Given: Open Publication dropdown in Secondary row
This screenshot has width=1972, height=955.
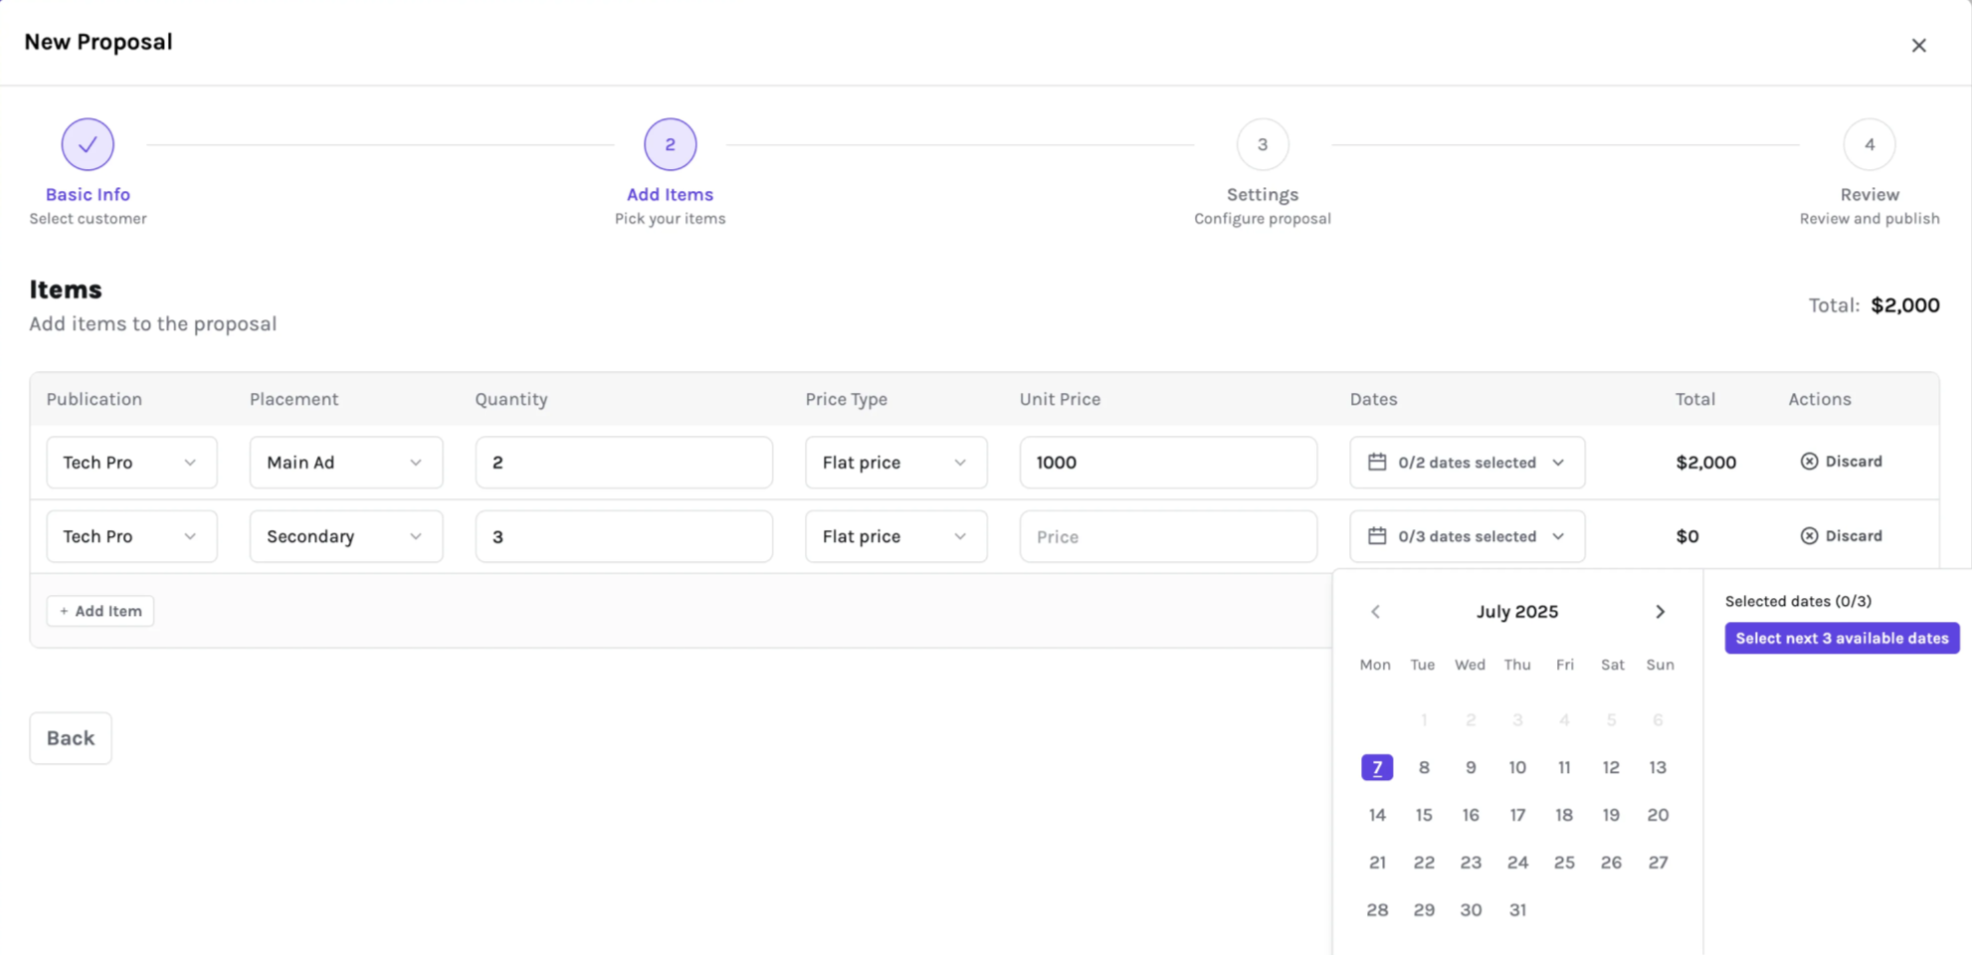Looking at the screenshot, I should [131, 536].
